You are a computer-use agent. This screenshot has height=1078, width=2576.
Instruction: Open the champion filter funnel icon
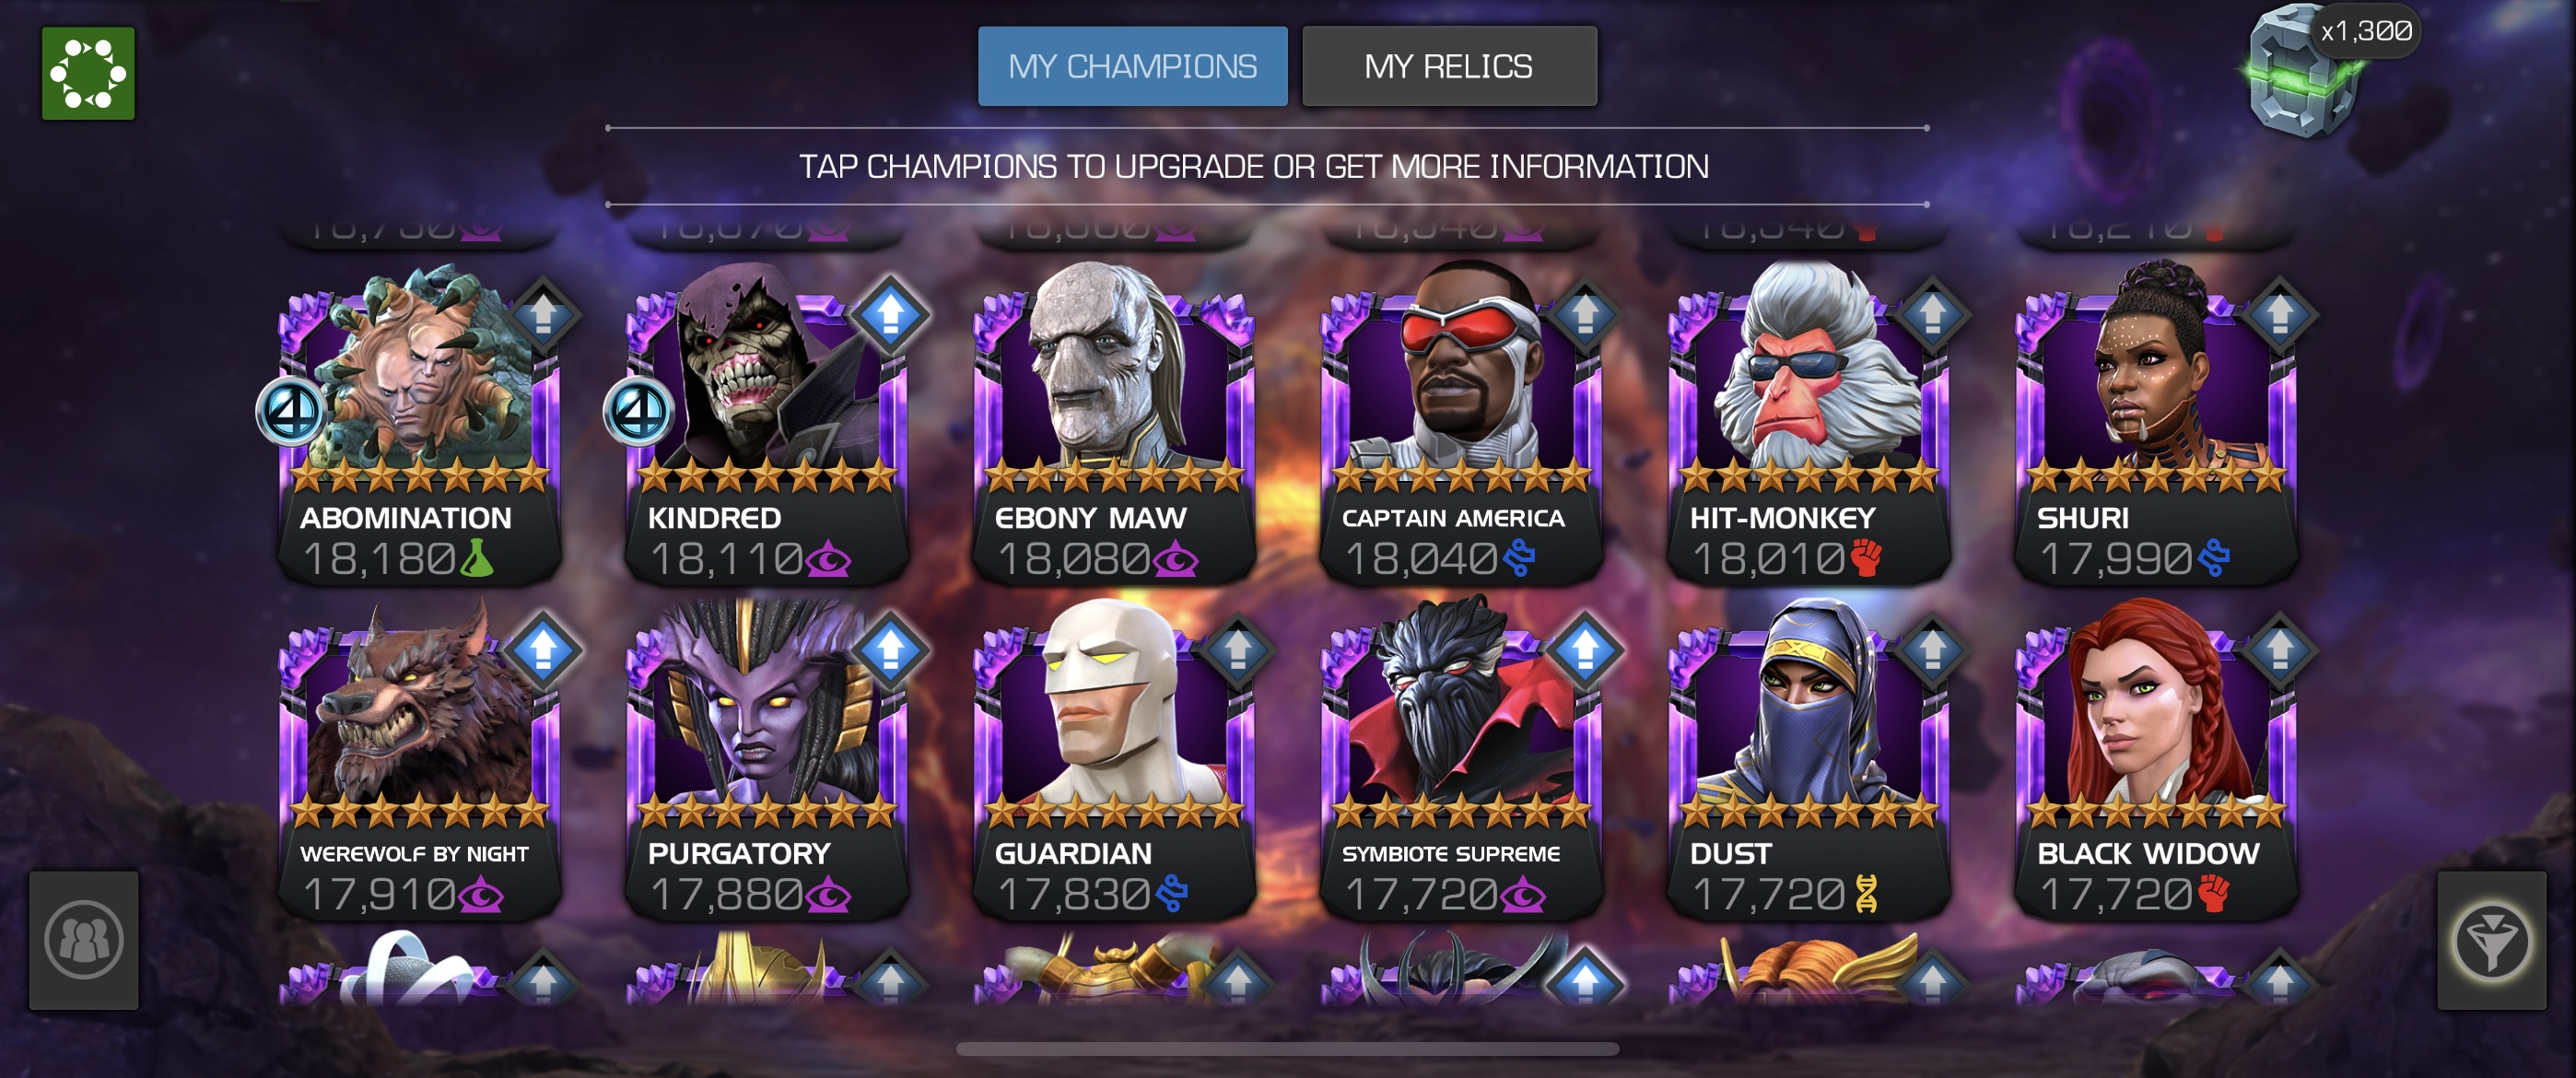2491,940
